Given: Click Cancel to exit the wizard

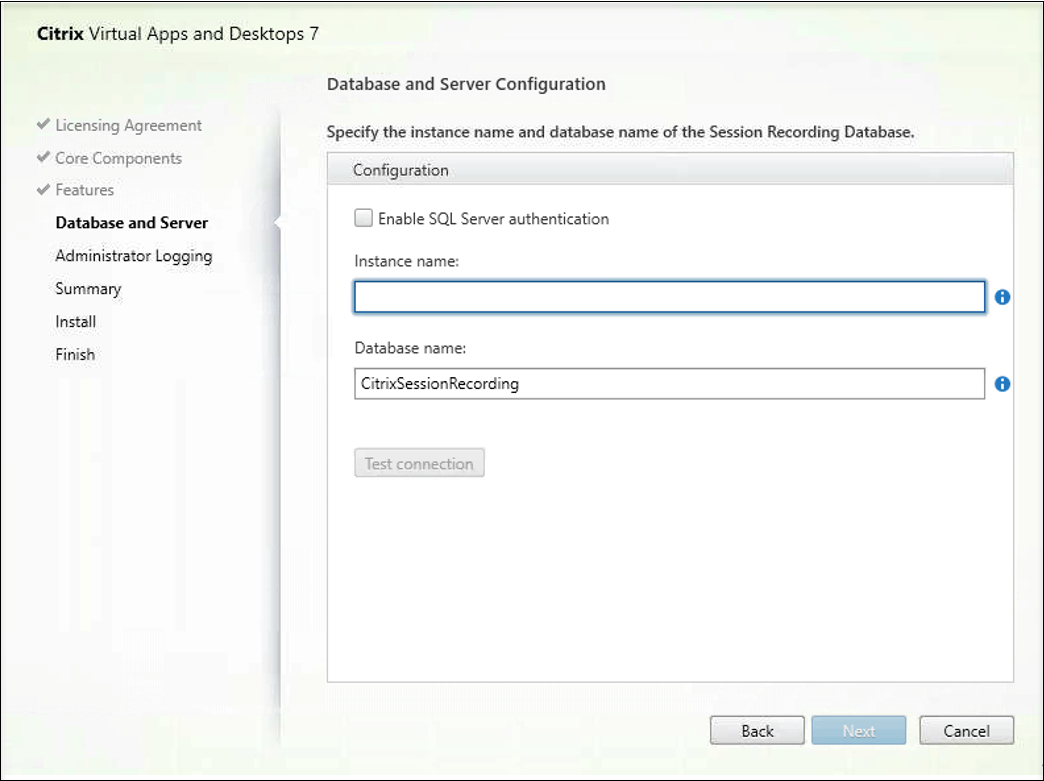Looking at the screenshot, I should [966, 730].
